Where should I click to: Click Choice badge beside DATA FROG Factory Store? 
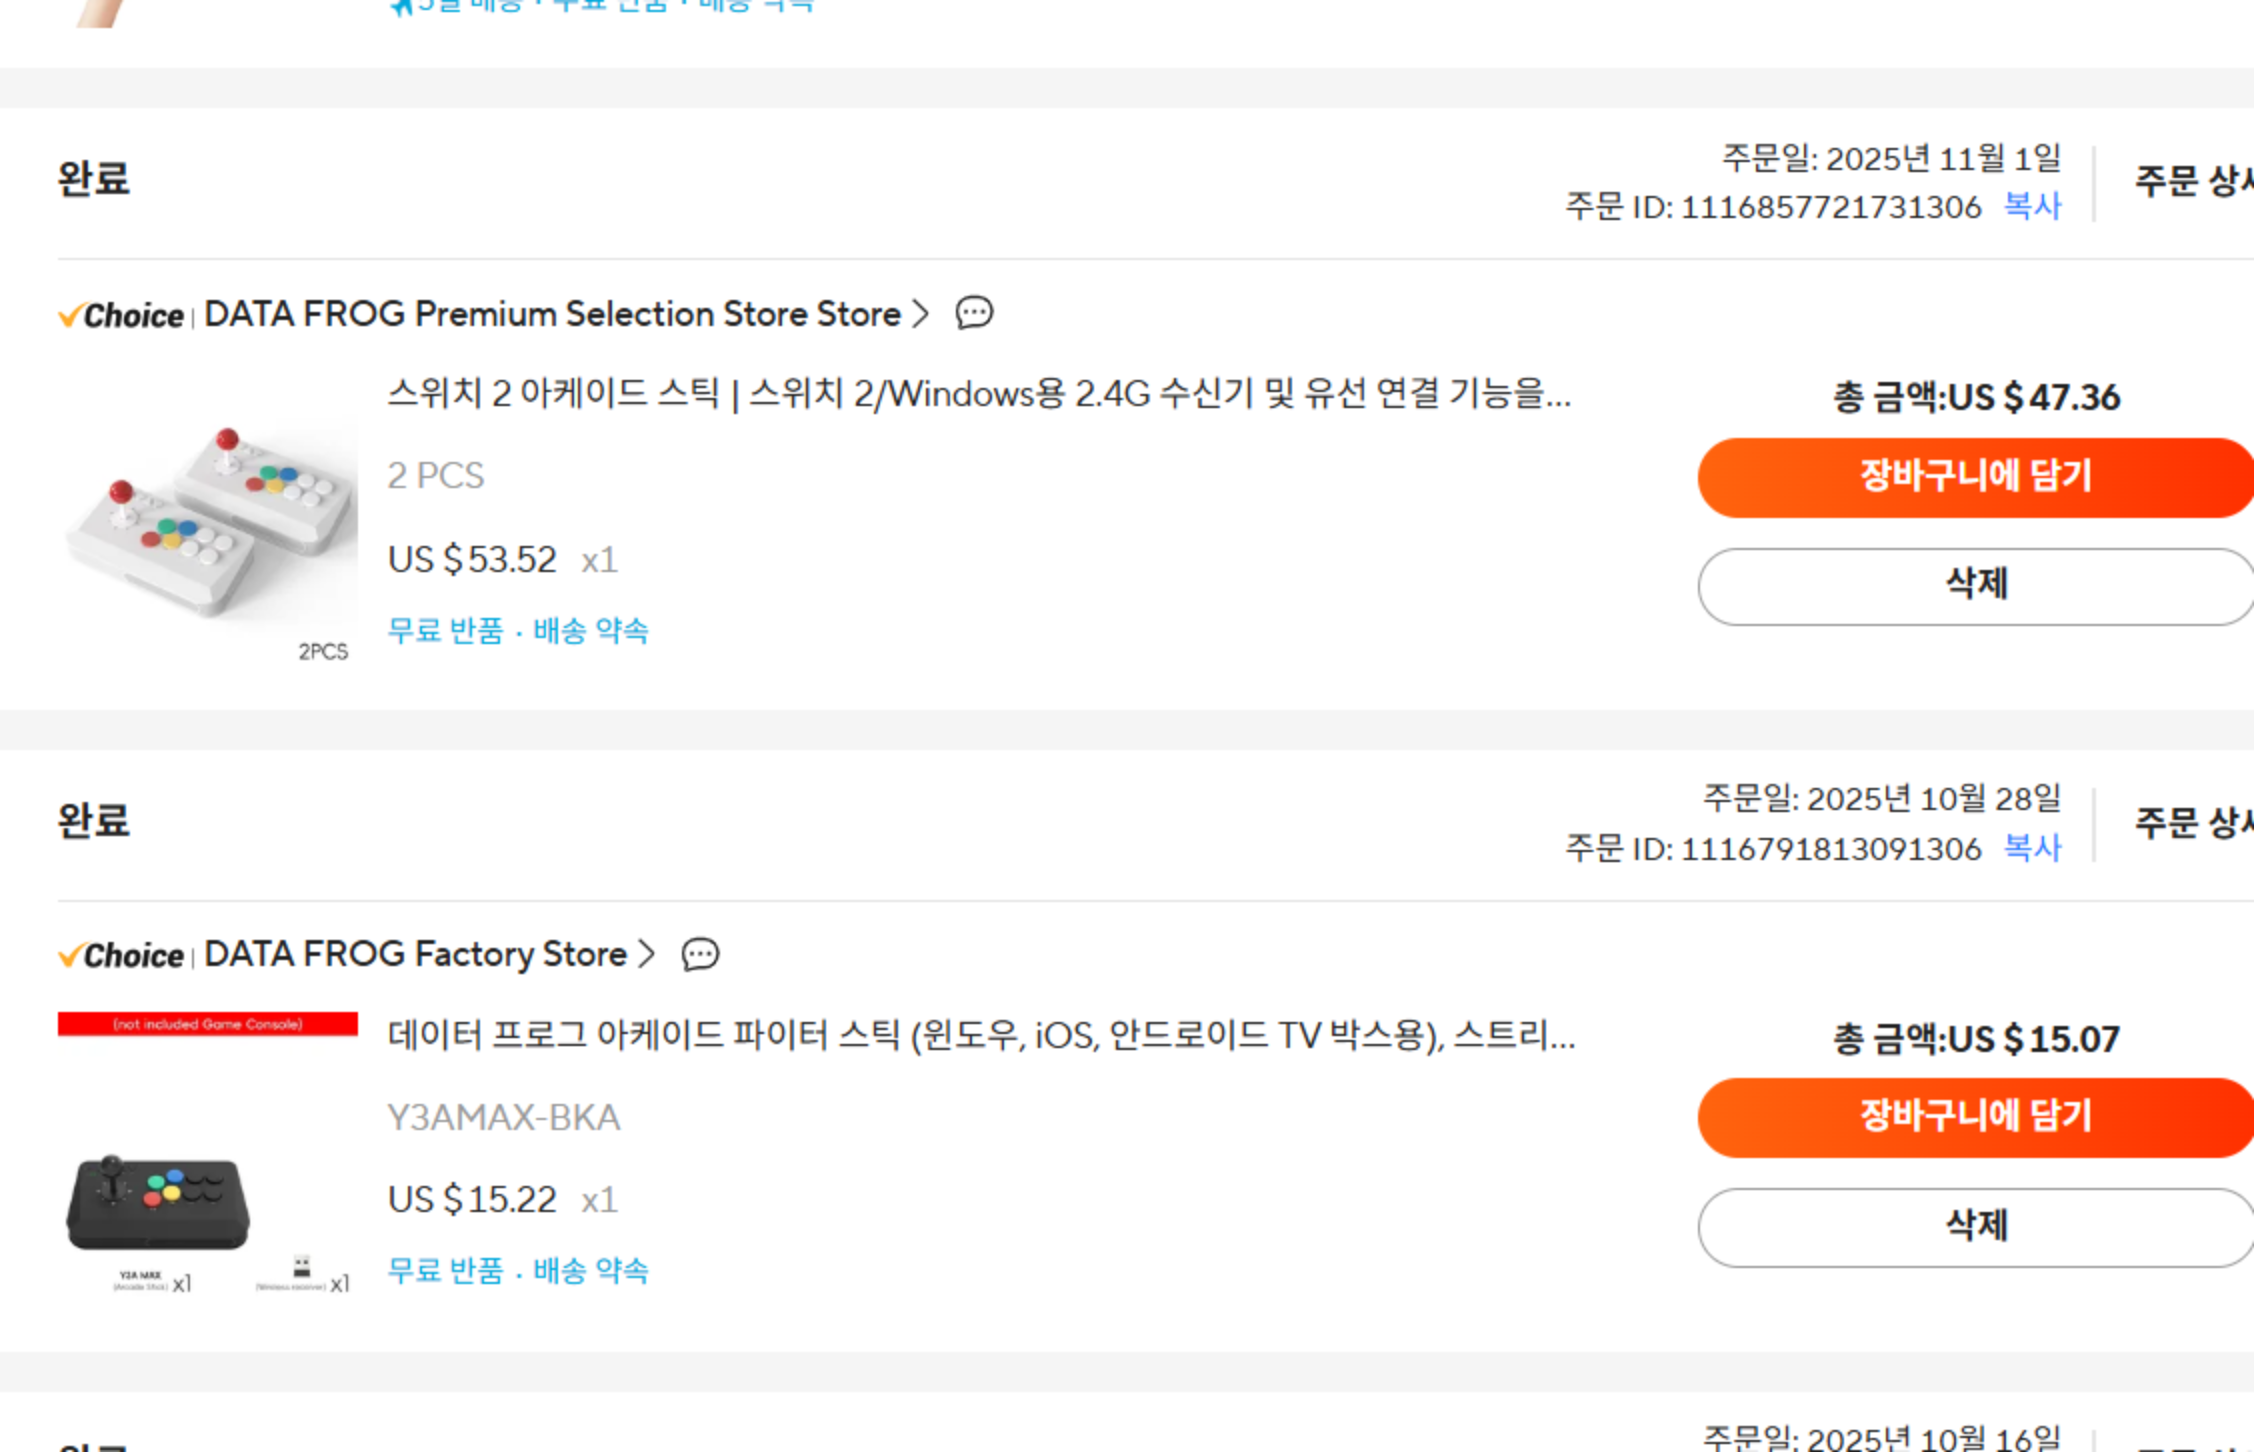coord(122,955)
